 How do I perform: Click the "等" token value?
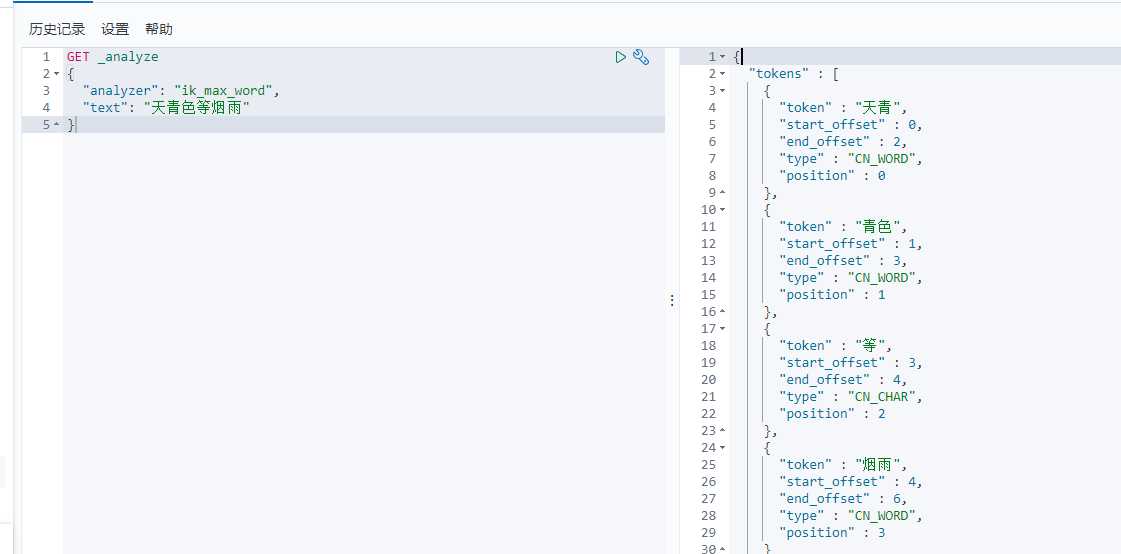point(868,346)
